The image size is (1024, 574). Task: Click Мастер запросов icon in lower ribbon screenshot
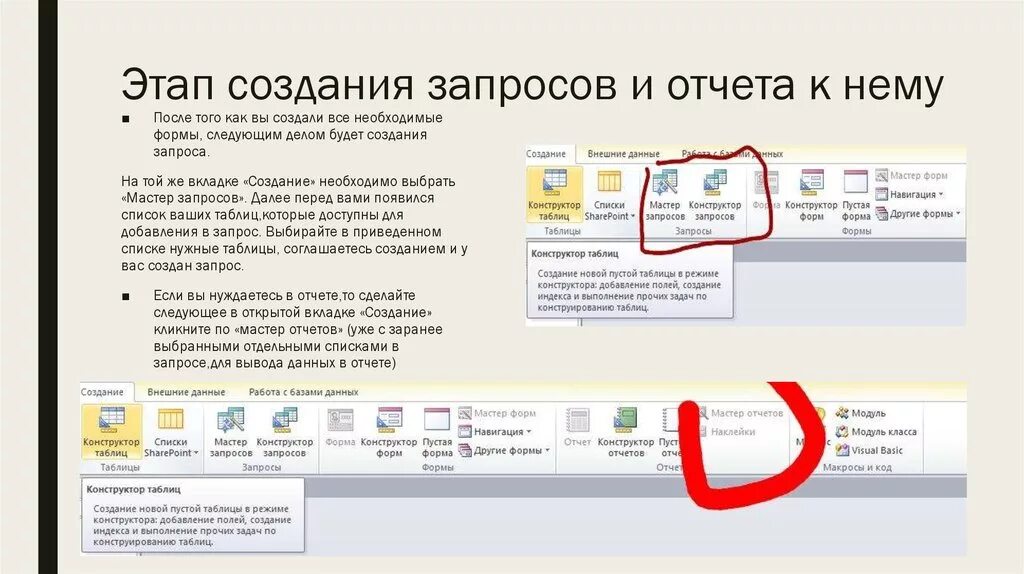click(231, 432)
